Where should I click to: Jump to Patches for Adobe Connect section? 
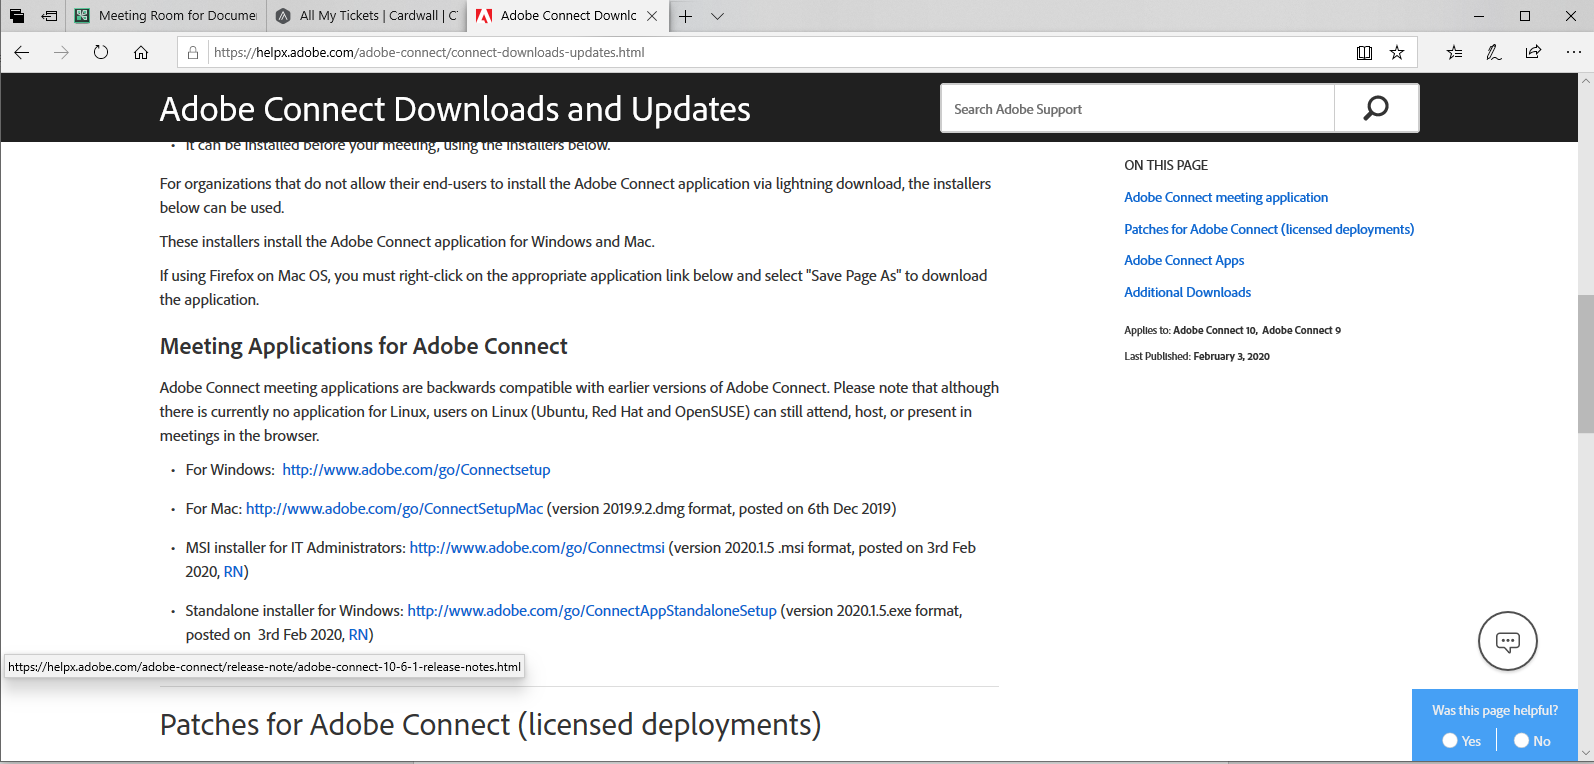pos(1269,229)
